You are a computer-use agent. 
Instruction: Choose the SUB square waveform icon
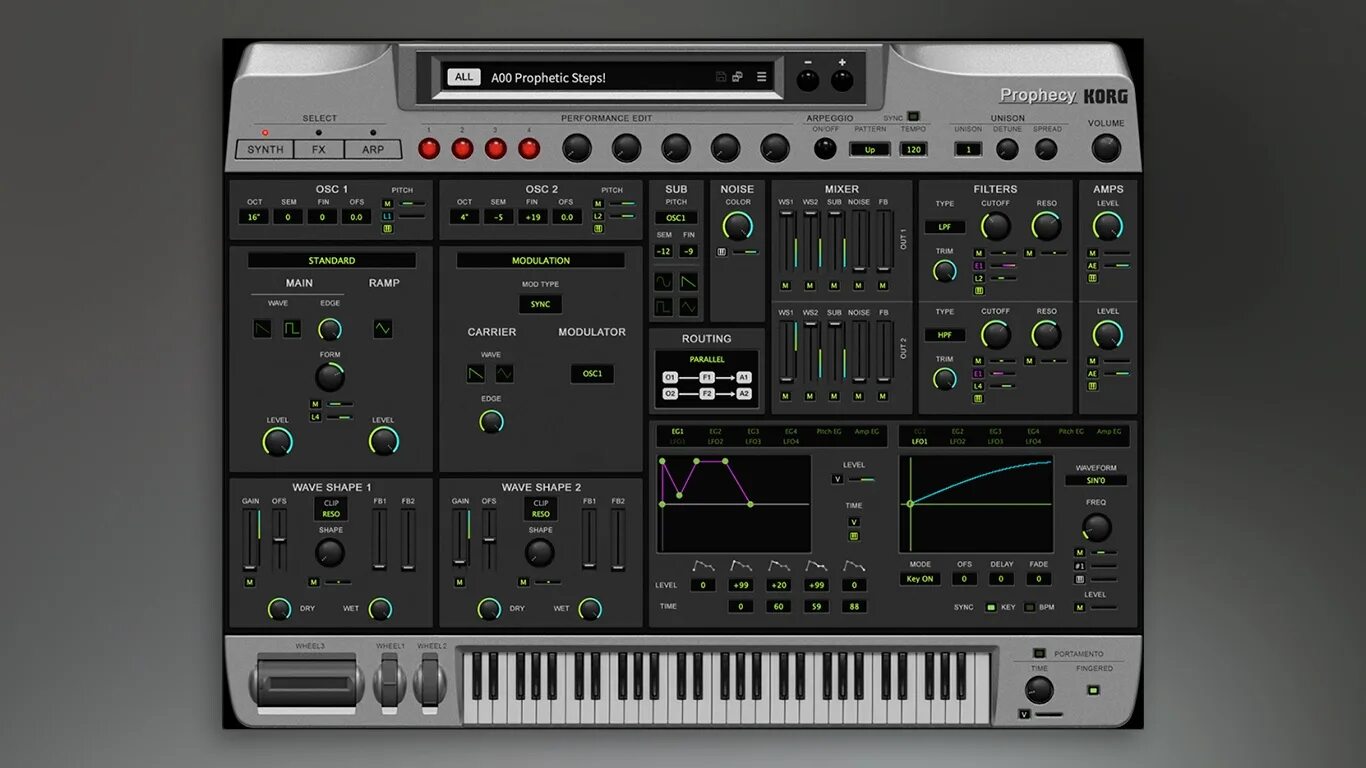click(664, 307)
